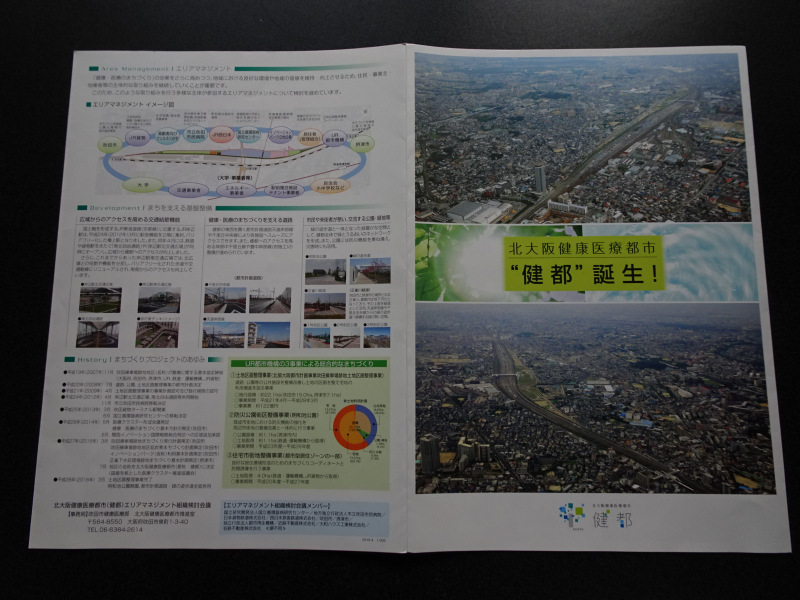800x600 pixels.
Task: Click the '岸辺駅南交通広場' photo
Action: (159, 300)
